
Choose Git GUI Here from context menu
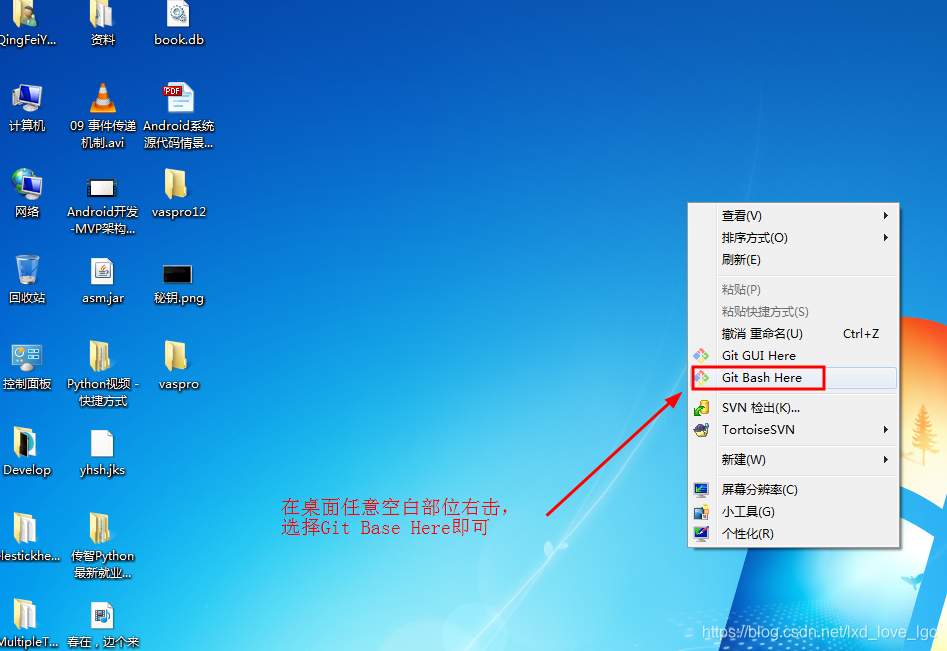(x=794, y=356)
